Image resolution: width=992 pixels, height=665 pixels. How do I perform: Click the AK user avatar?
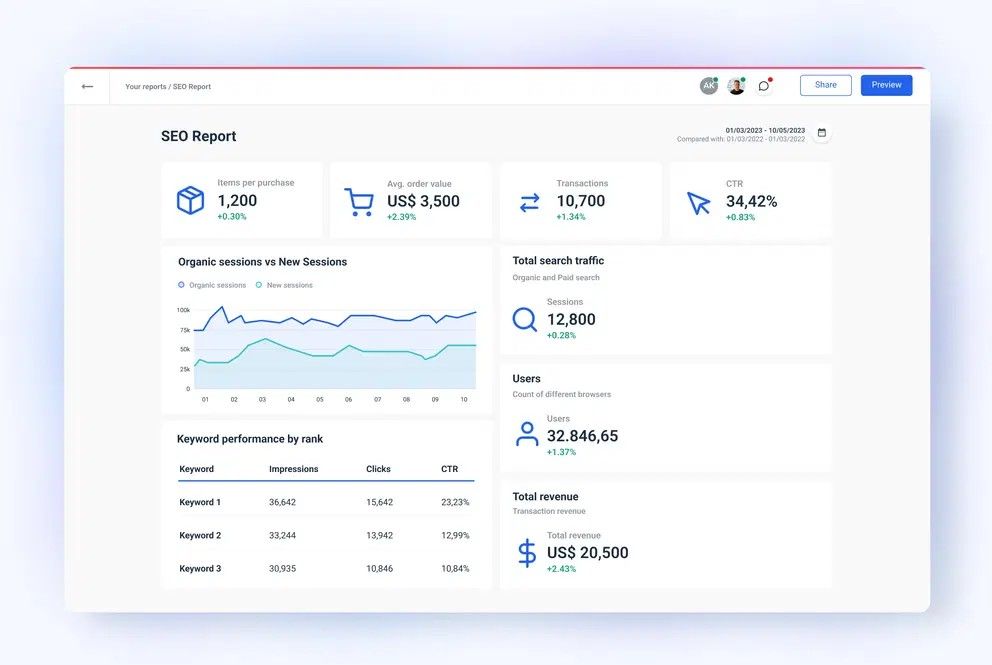(708, 86)
